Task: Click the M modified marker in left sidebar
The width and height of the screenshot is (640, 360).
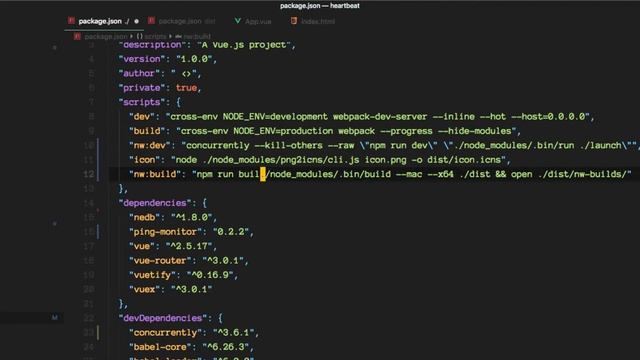Action: [x=55, y=318]
